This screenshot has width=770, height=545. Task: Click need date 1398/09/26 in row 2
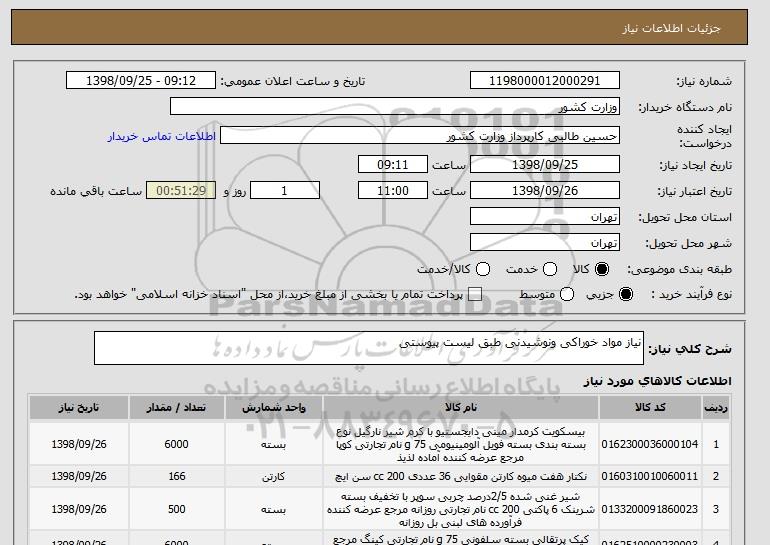[x=79, y=476]
